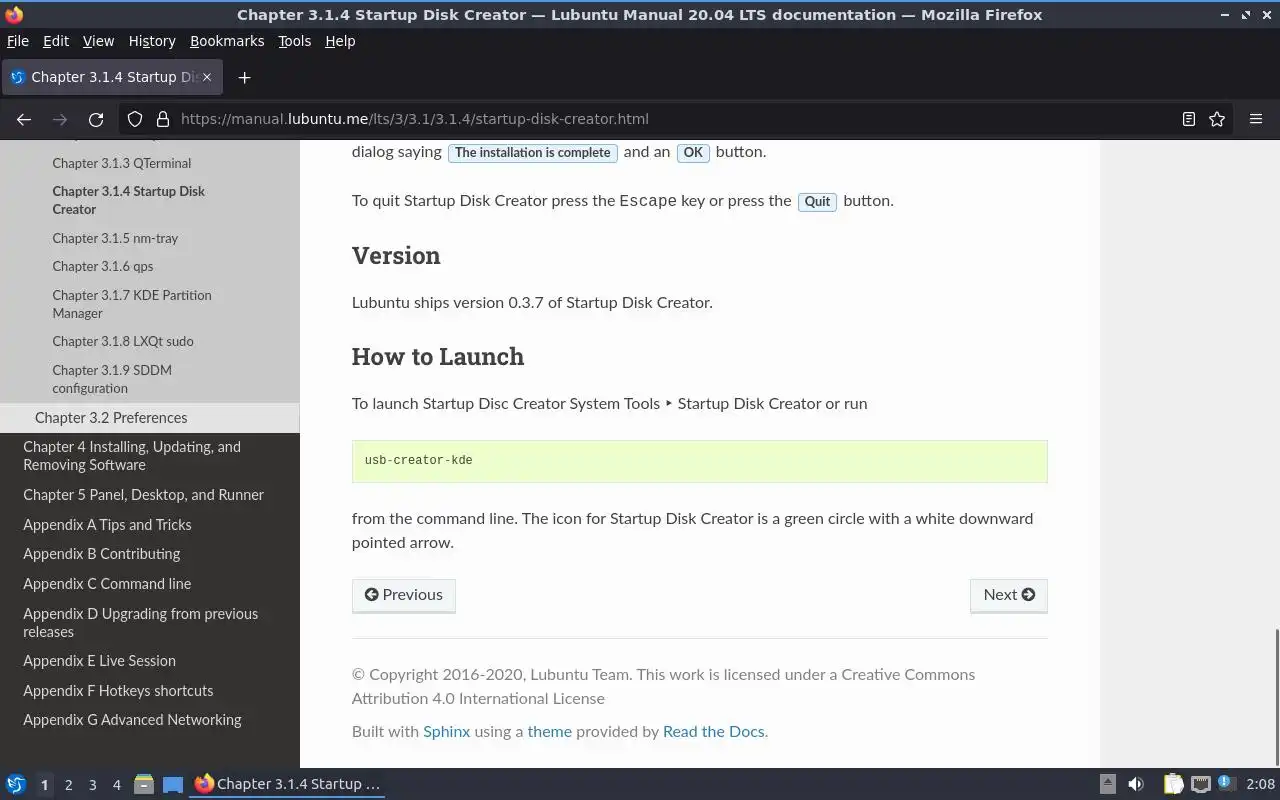Image resolution: width=1280 pixels, height=800 pixels.
Task: Open the Edit menu
Action: click(56, 41)
